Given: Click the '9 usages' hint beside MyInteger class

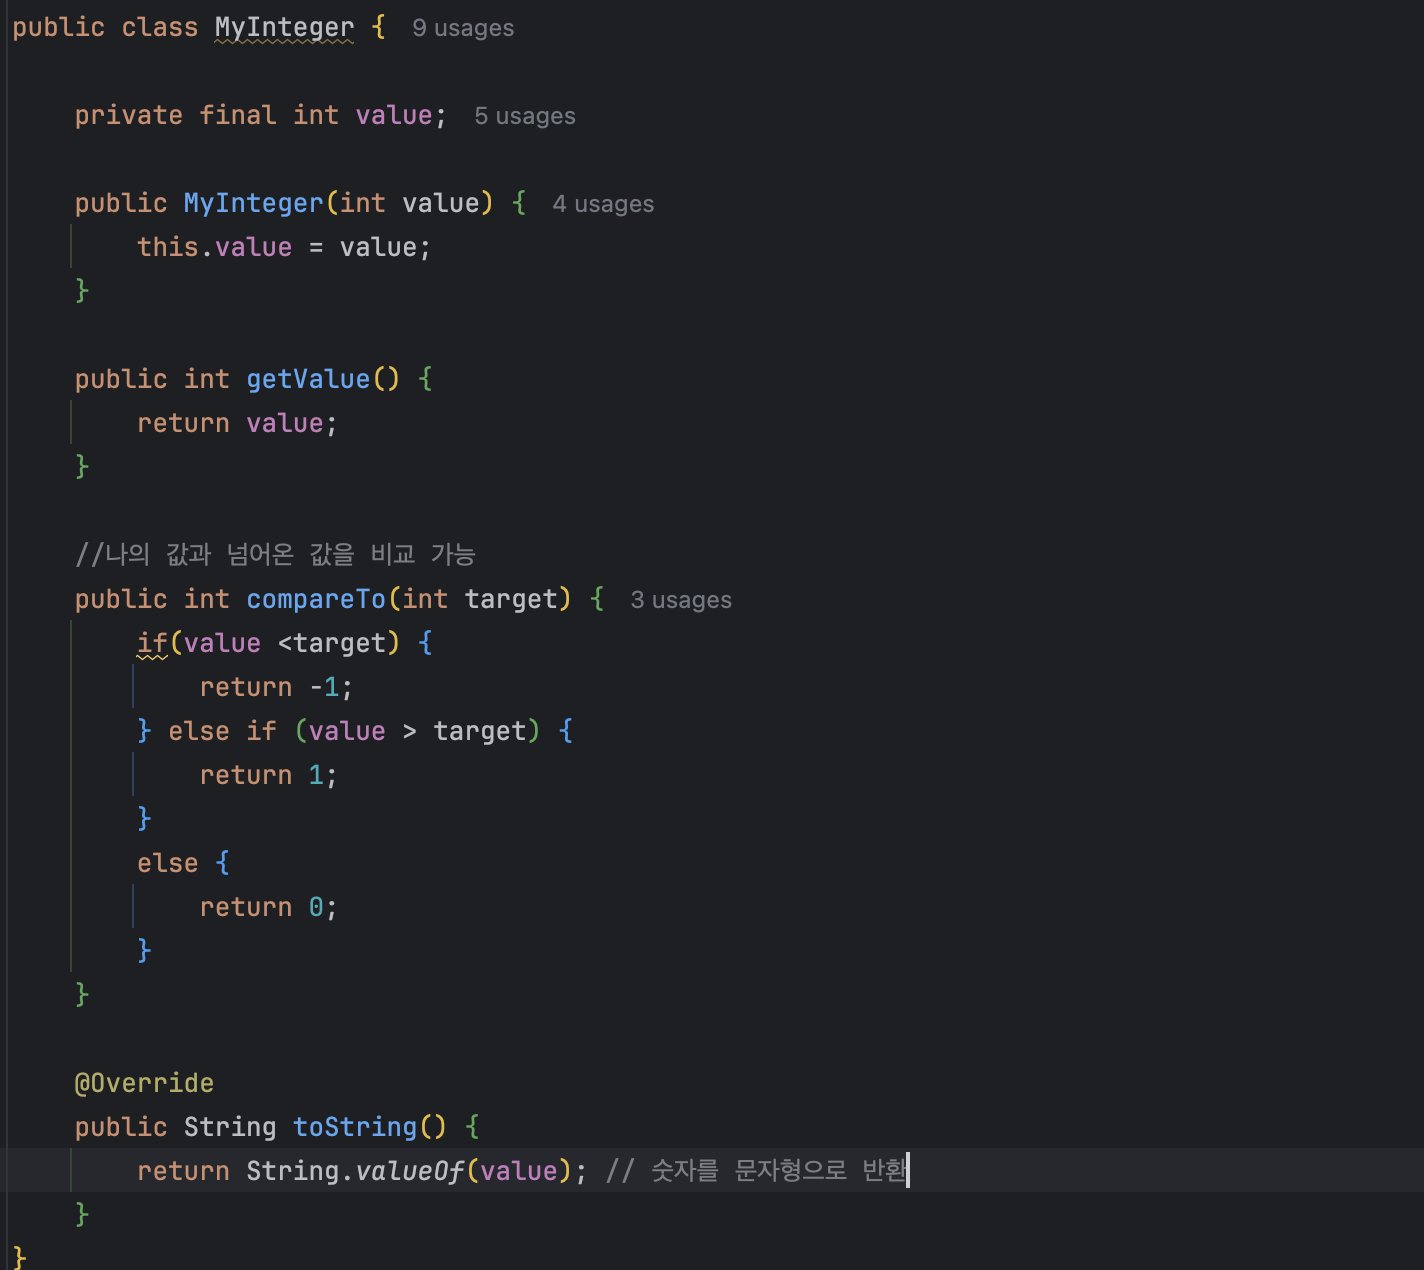Looking at the screenshot, I should pos(463,28).
